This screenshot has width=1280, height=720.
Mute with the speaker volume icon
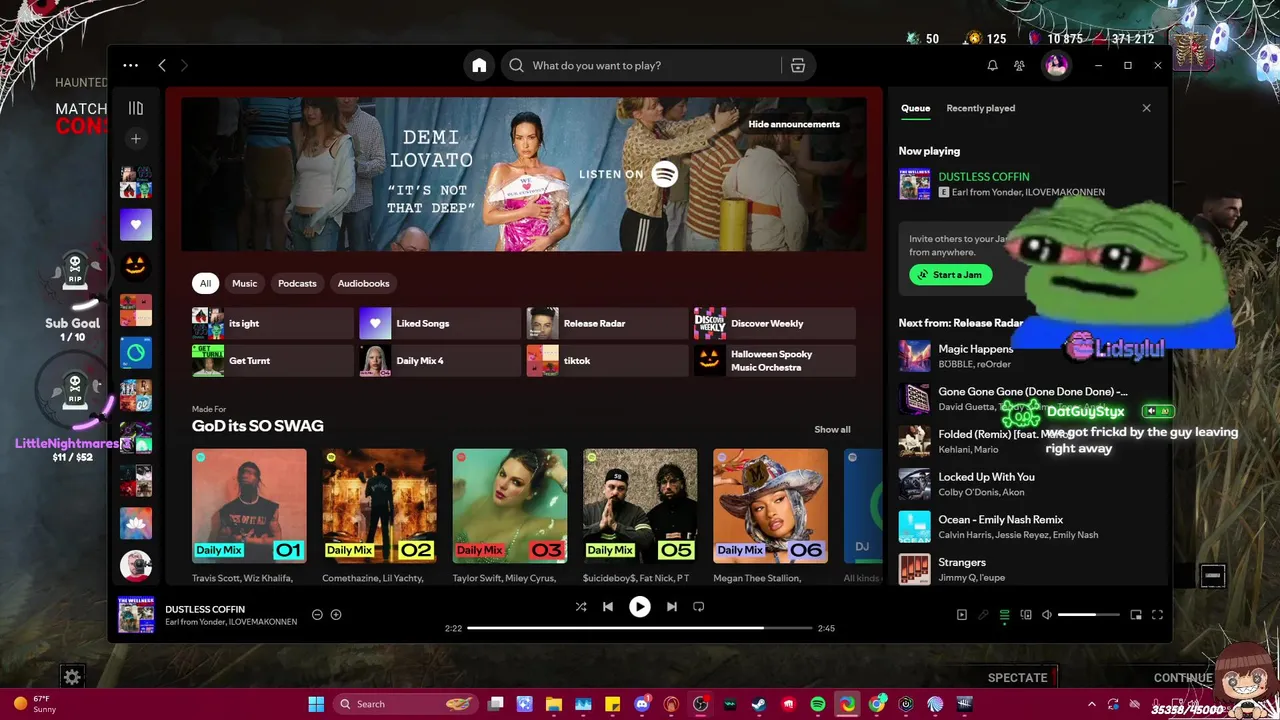[x=1047, y=615]
